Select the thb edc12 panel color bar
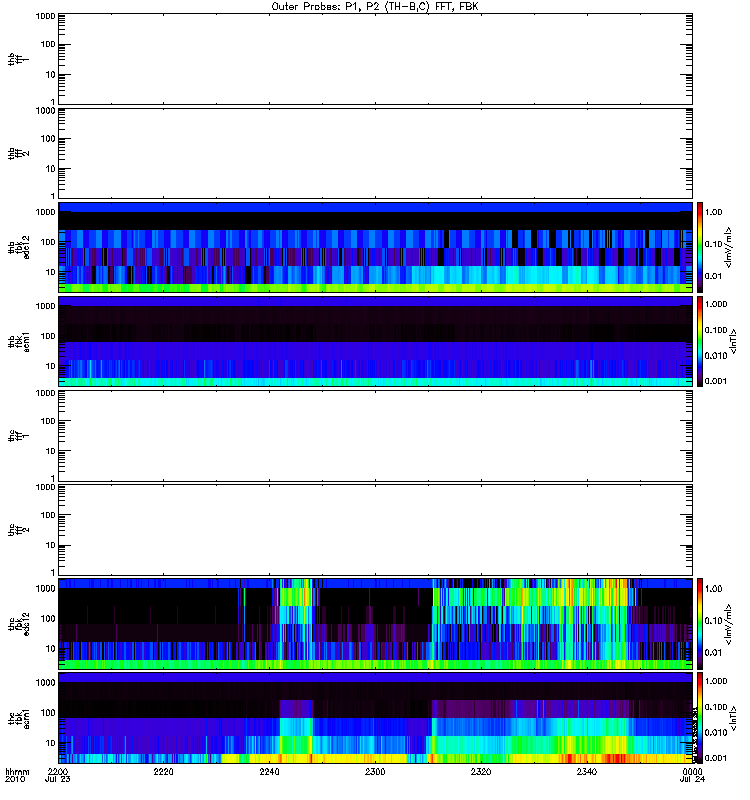This screenshot has height=800, width=750. click(700, 247)
